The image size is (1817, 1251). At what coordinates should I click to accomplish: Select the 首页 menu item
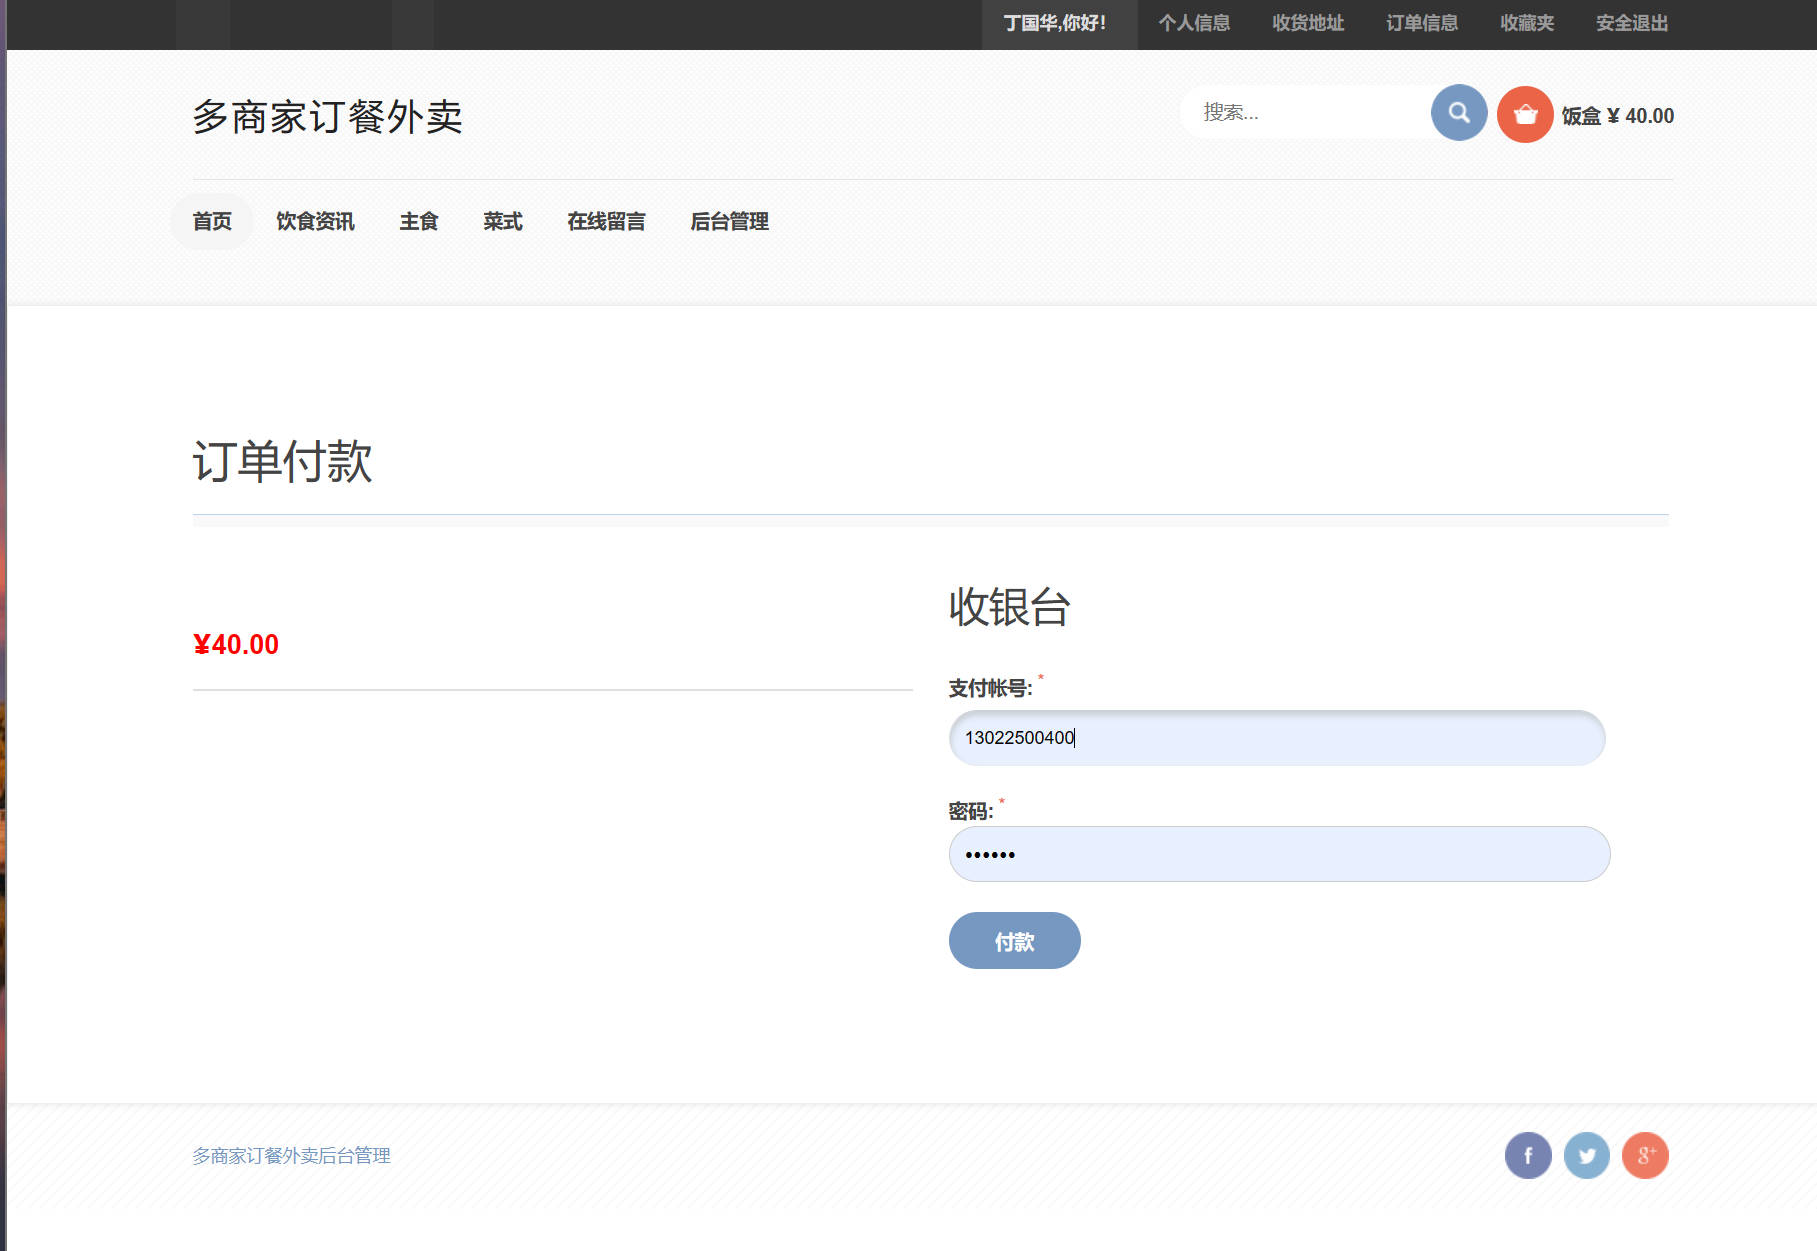coord(211,221)
